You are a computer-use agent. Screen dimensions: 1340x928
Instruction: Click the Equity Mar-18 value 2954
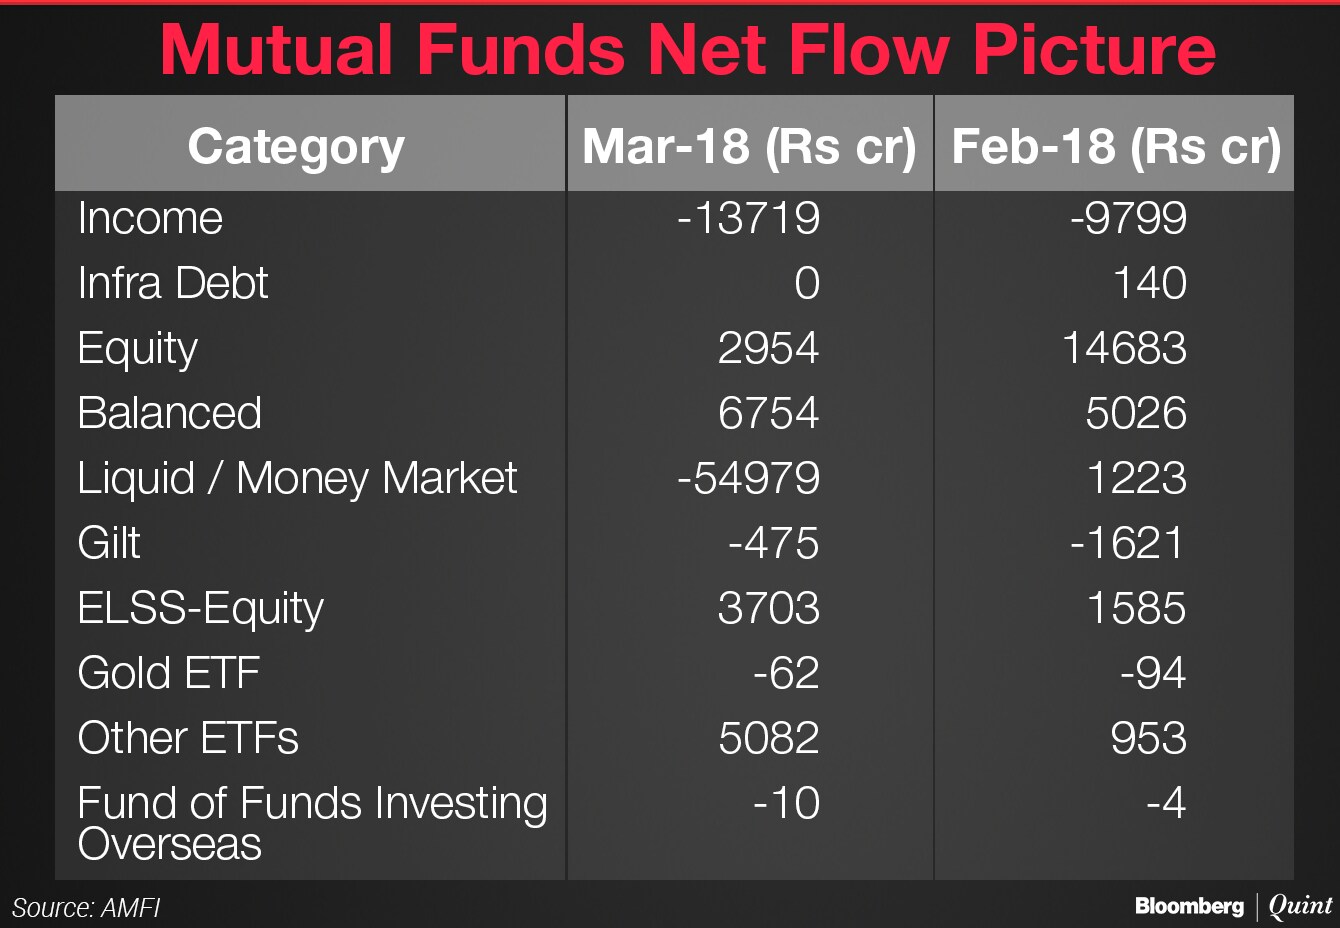tap(768, 348)
